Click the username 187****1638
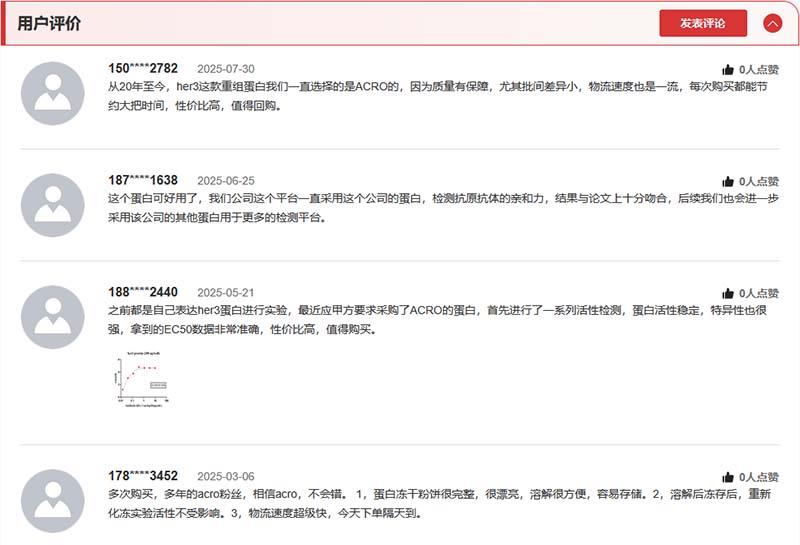Screen dimensions: 800x545 pos(143,181)
